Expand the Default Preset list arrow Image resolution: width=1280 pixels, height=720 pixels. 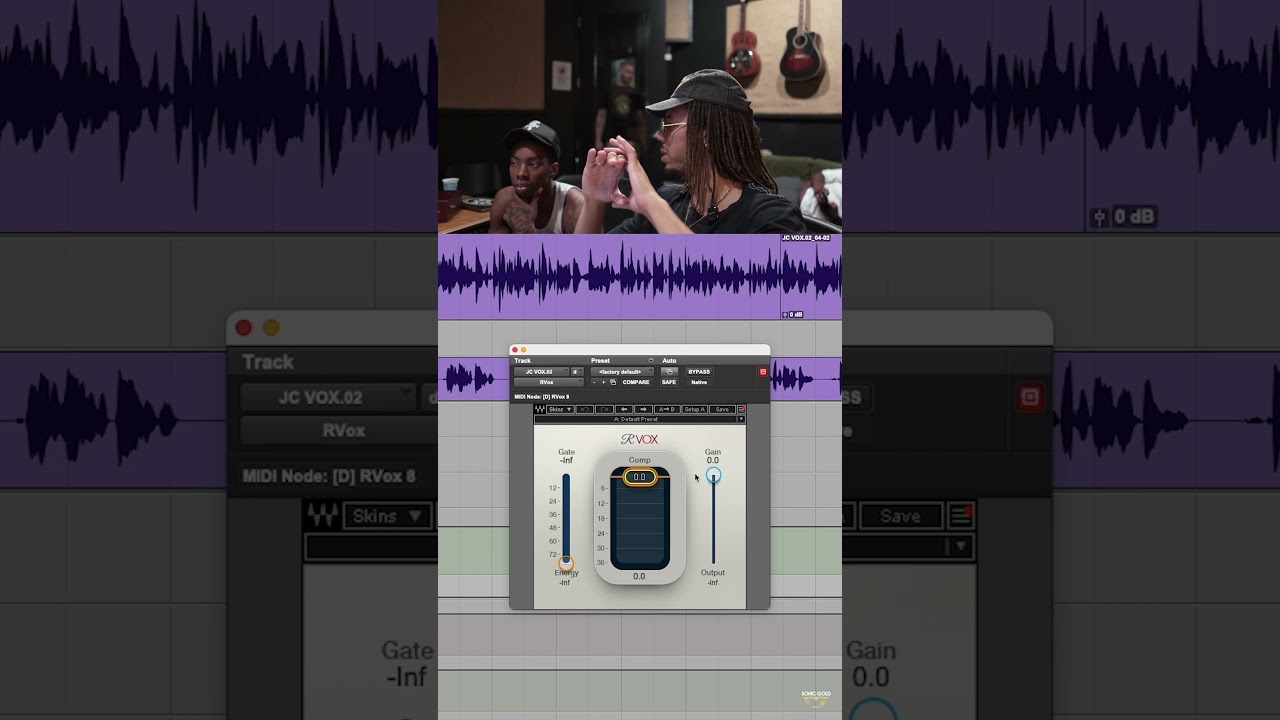pyautogui.click(x=741, y=419)
